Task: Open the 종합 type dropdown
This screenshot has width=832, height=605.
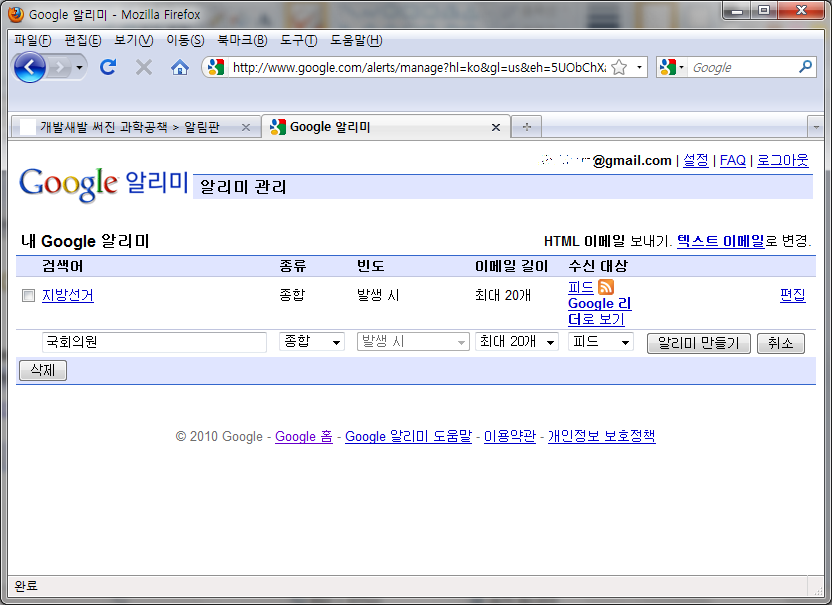Action: point(312,342)
